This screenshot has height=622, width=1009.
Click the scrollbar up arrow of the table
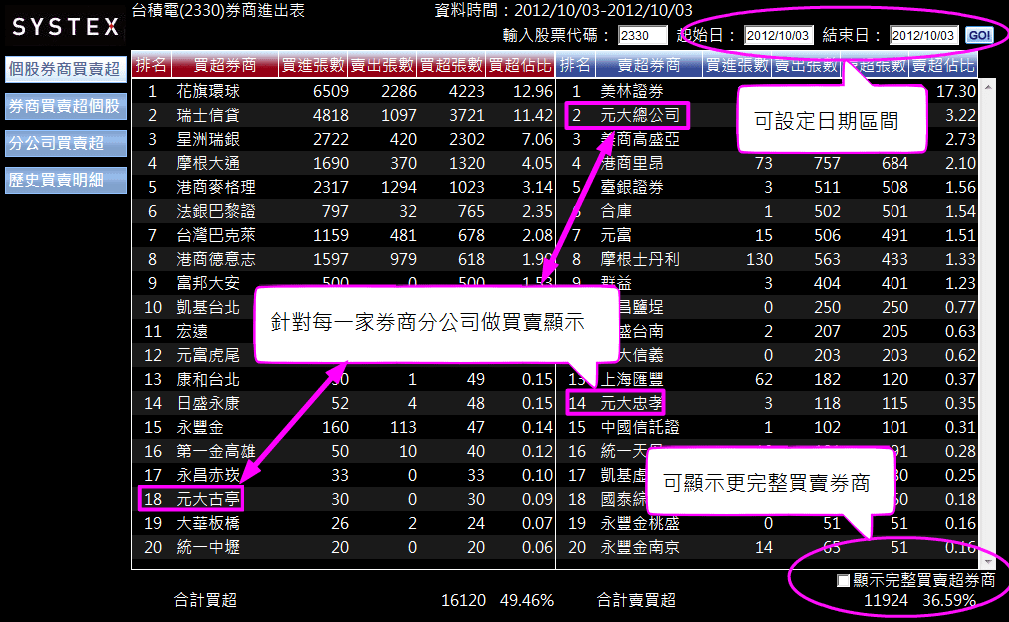point(986,86)
